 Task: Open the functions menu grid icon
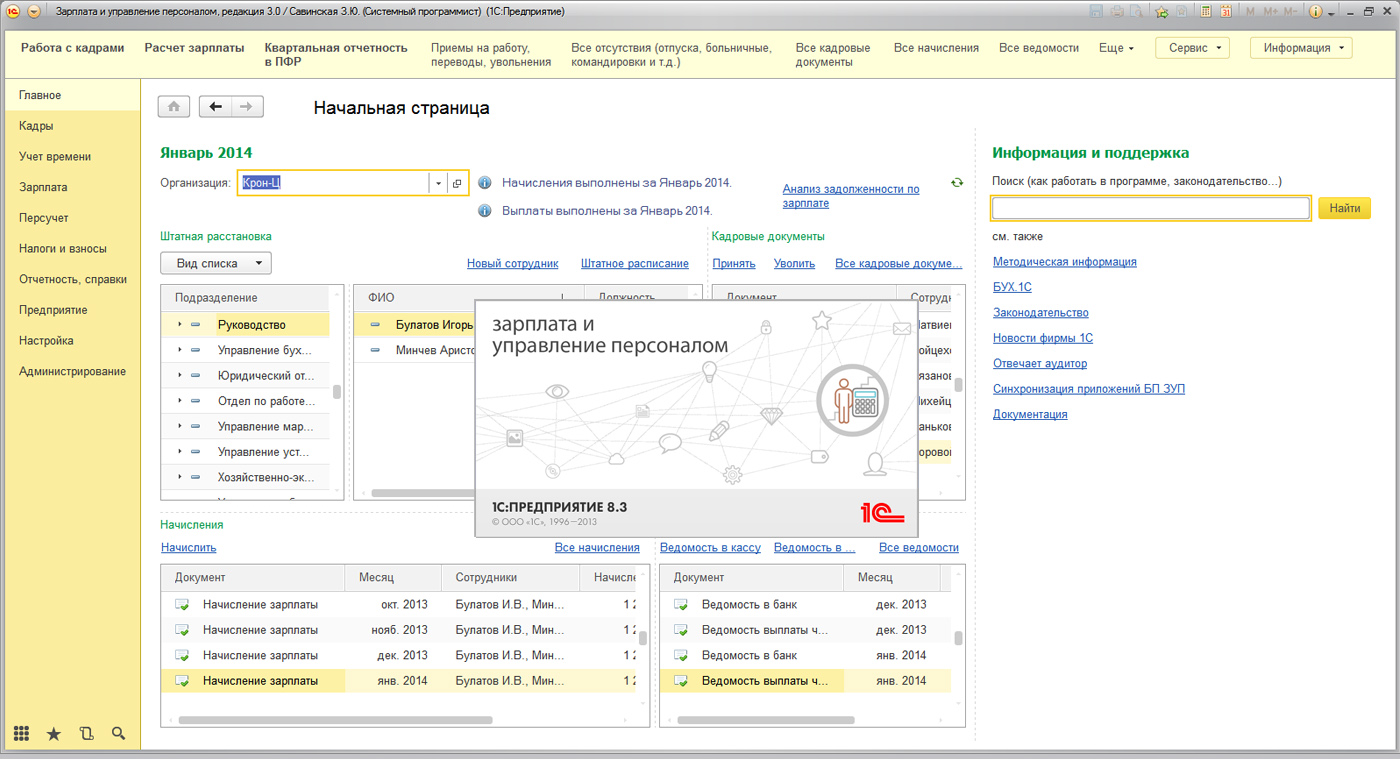21,733
